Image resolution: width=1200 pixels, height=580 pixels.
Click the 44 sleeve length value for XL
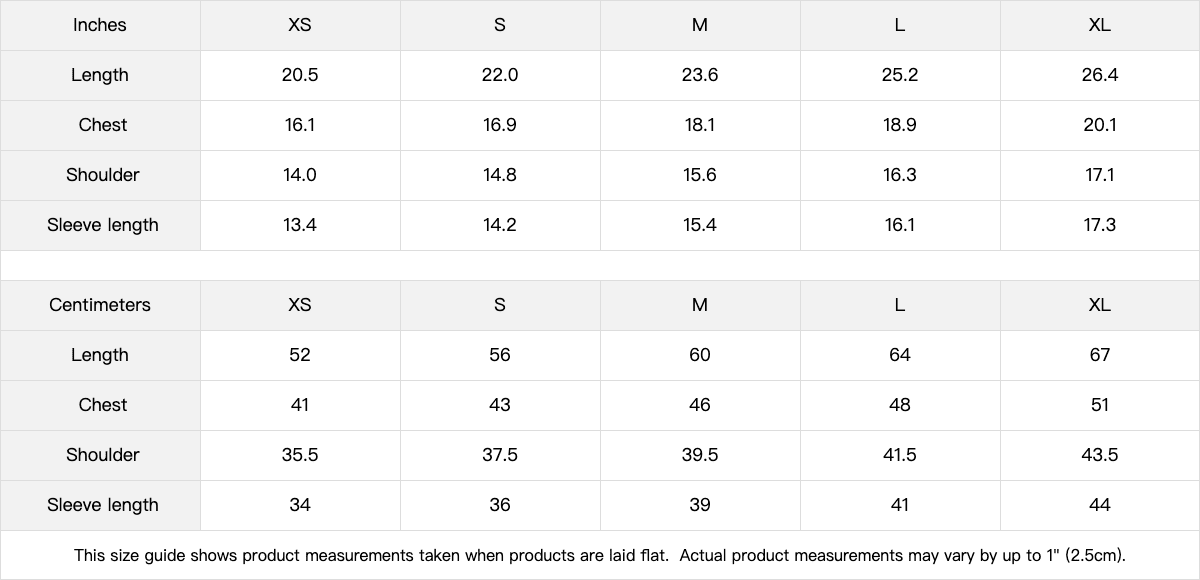click(x=1099, y=505)
